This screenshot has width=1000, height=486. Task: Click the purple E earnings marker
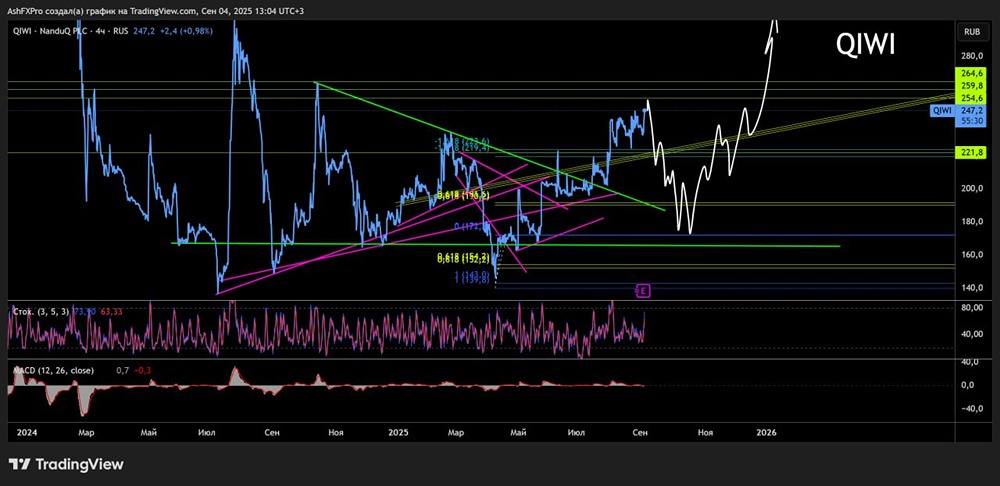click(x=643, y=291)
